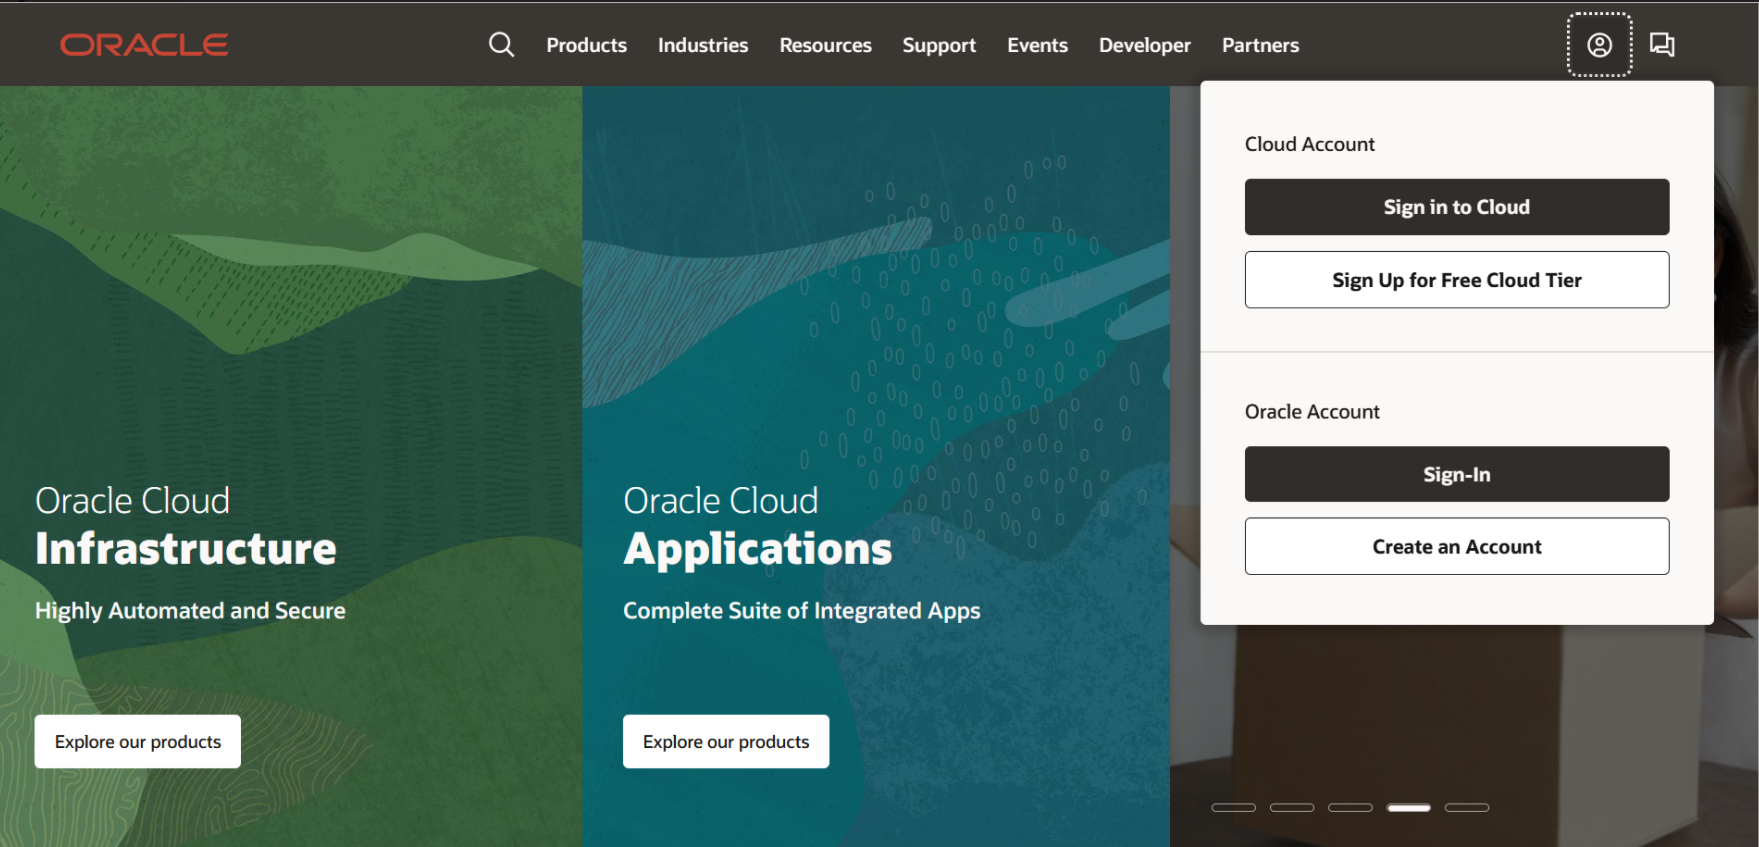Click the Oracle logo
Image resolution: width=1759 pixels, height=847 pixels.
tap(144, 45)
